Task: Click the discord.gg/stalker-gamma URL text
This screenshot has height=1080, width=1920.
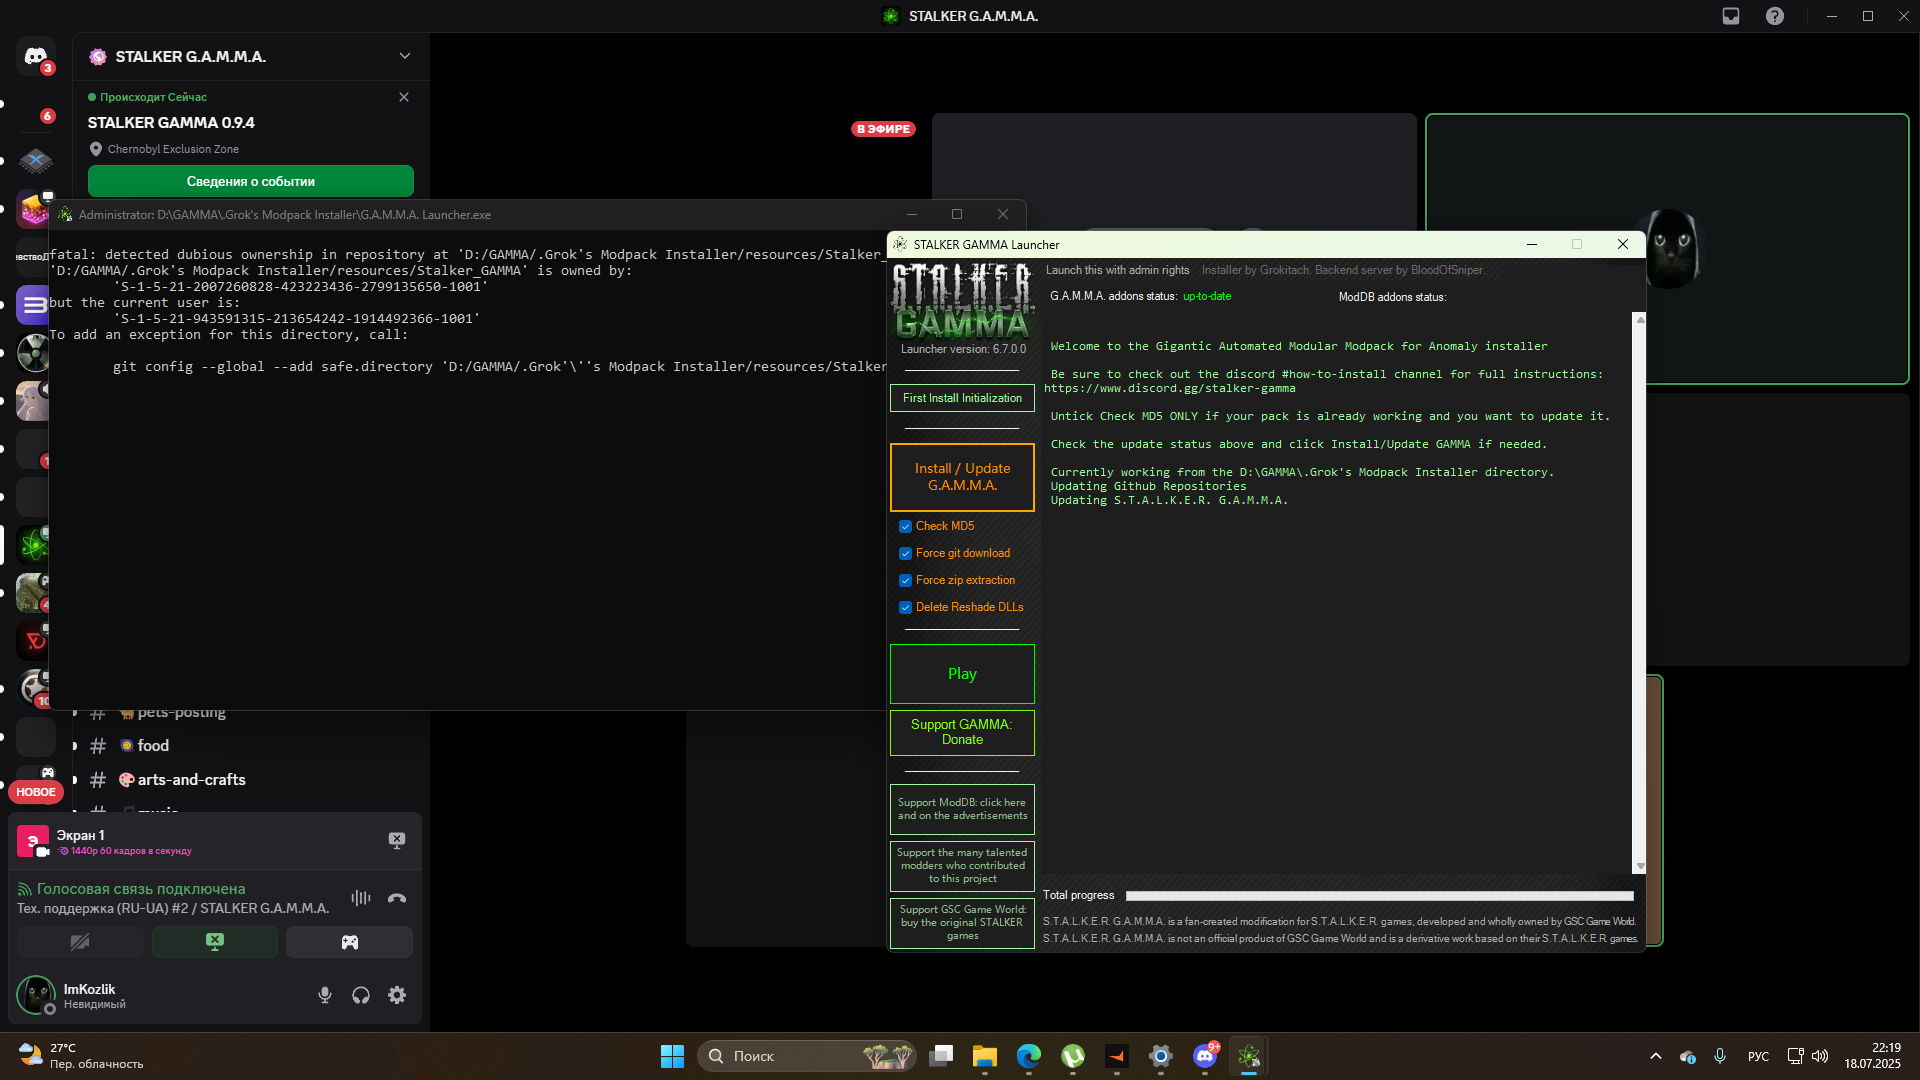Action: 1170,389
